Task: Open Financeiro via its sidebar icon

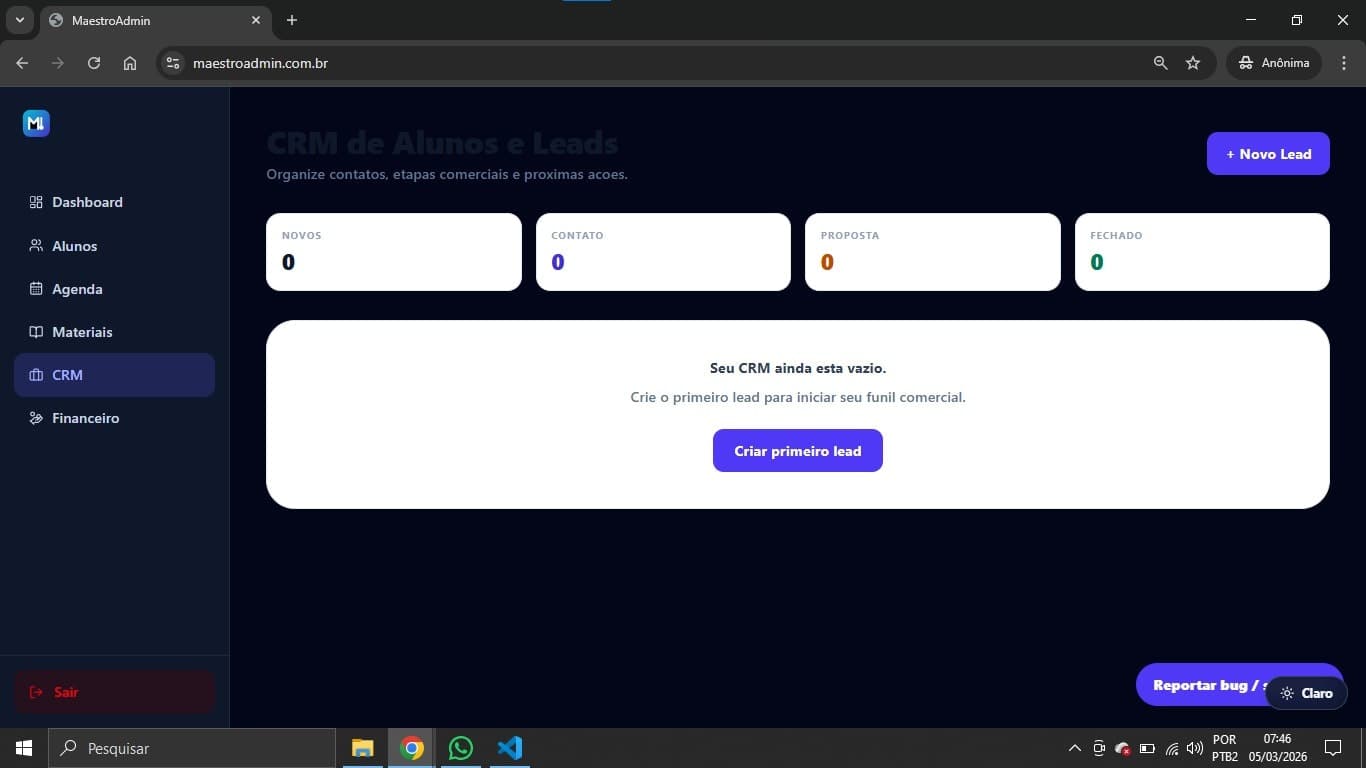Action: [x=35, y=418]
